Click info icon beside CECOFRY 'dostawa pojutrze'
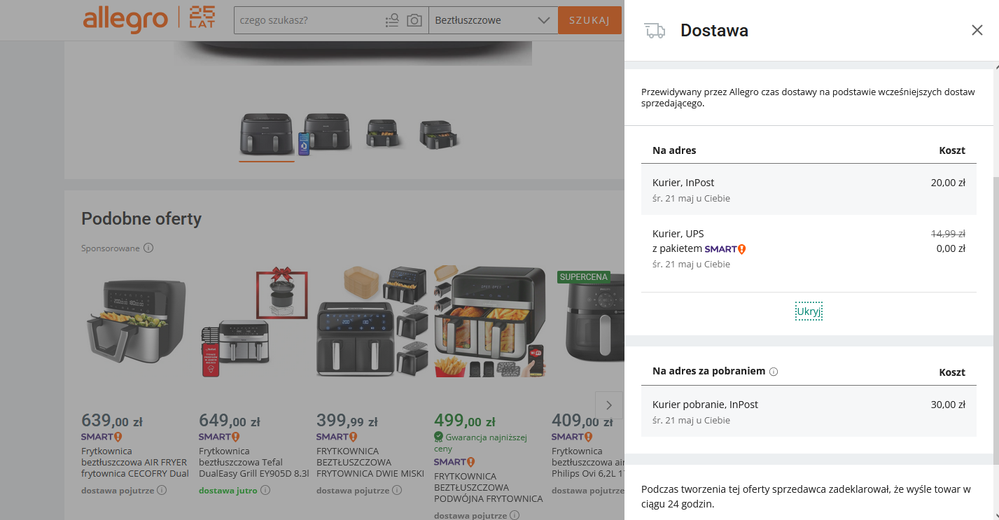The image size is (999, 520). click(162, 490)
